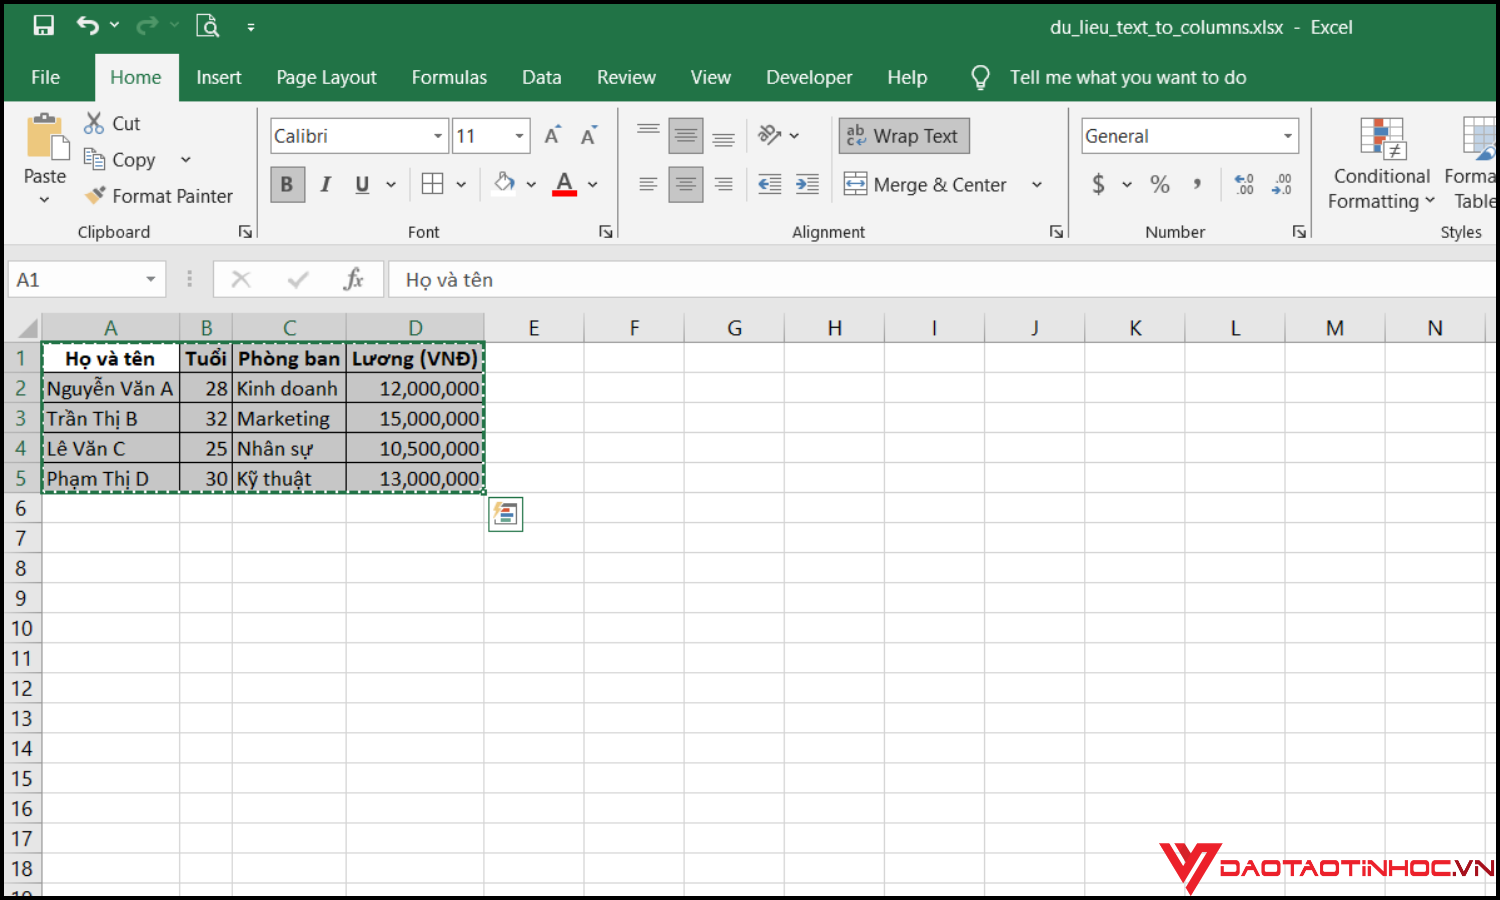This screenshot has height=900, width=1500.
Task: Switch to the Data ribbon tab
Action: (x=541, y=78)
